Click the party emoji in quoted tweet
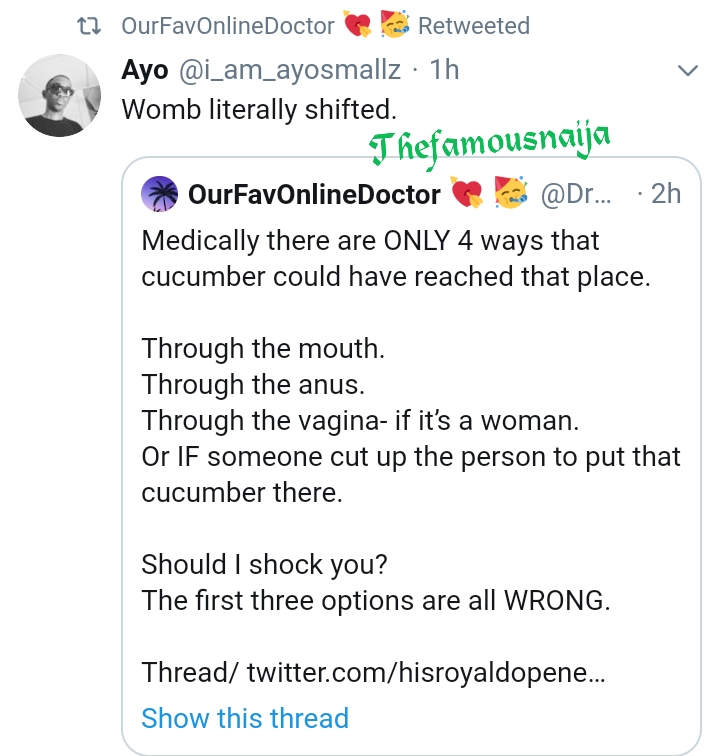The width and height of the screenshot is (720, 756). click(510, 193)
